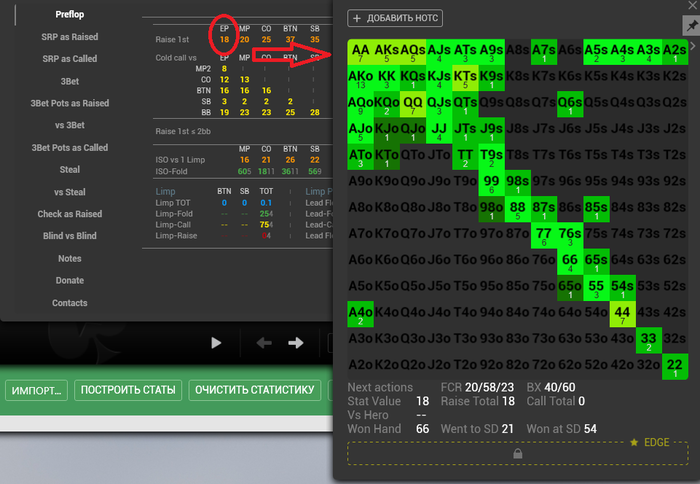Image resolution: width=700 pixels, height=484 pixels.
Task: Open the Donate link
Action: point(70,280)
